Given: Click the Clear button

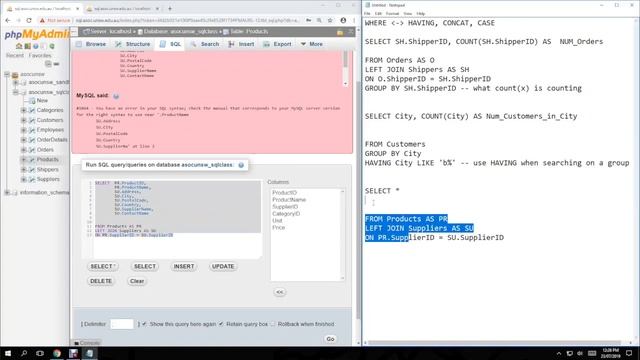Looking at the screenshot, I should point(137,281).
